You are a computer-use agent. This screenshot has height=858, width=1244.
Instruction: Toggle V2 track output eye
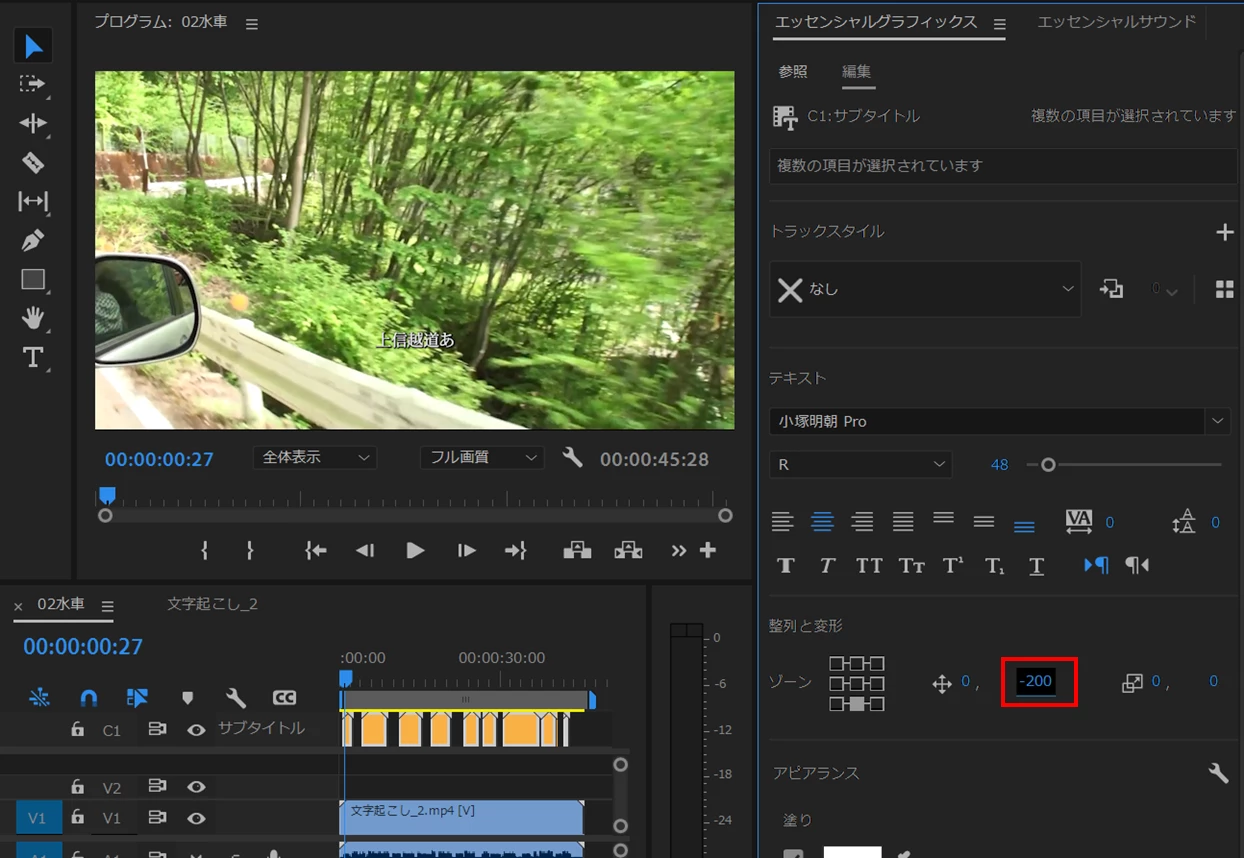click(x=196, y=787)
